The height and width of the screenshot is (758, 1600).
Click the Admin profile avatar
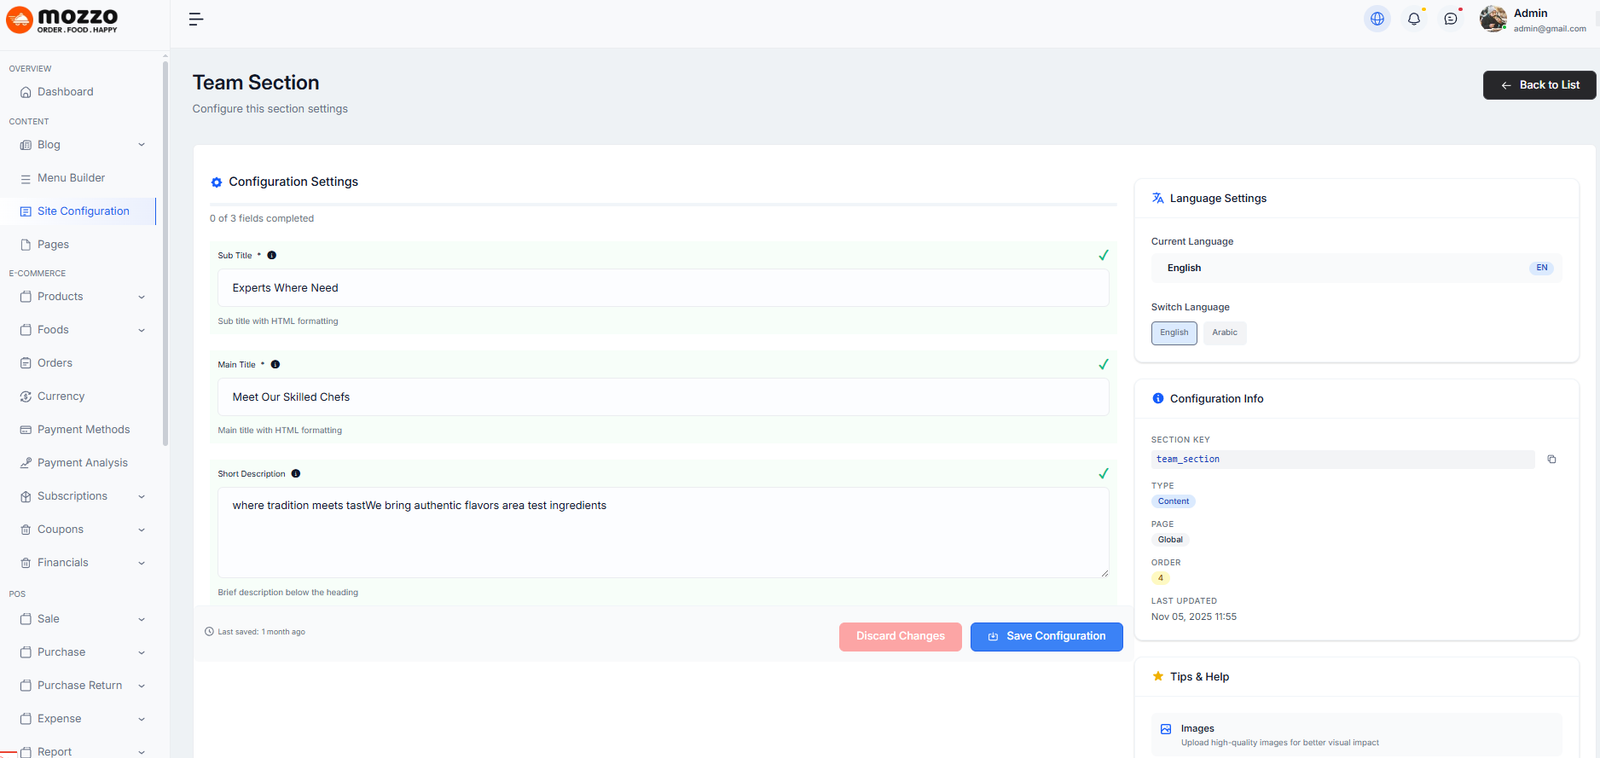tap(1492, 19)
